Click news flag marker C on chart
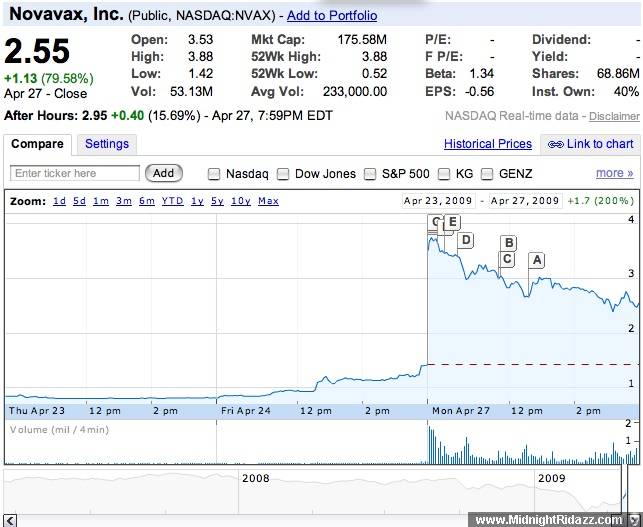This screenshot has width=643, height=527. point(507,260)
